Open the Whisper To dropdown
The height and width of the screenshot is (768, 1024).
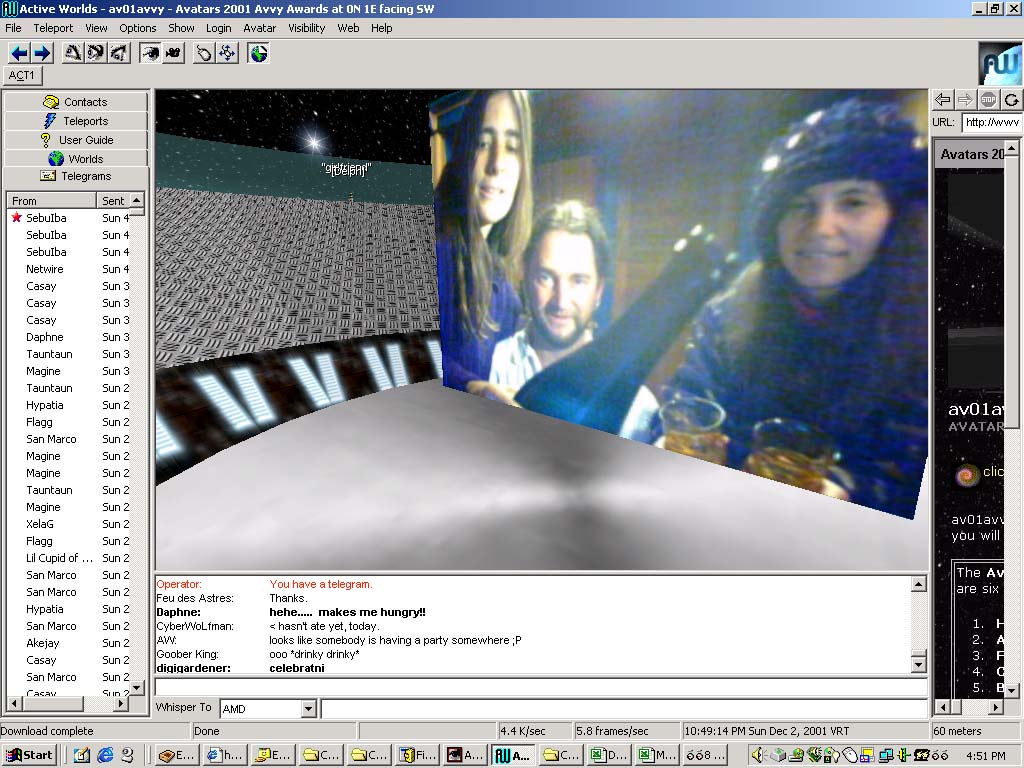coord(308,709)
